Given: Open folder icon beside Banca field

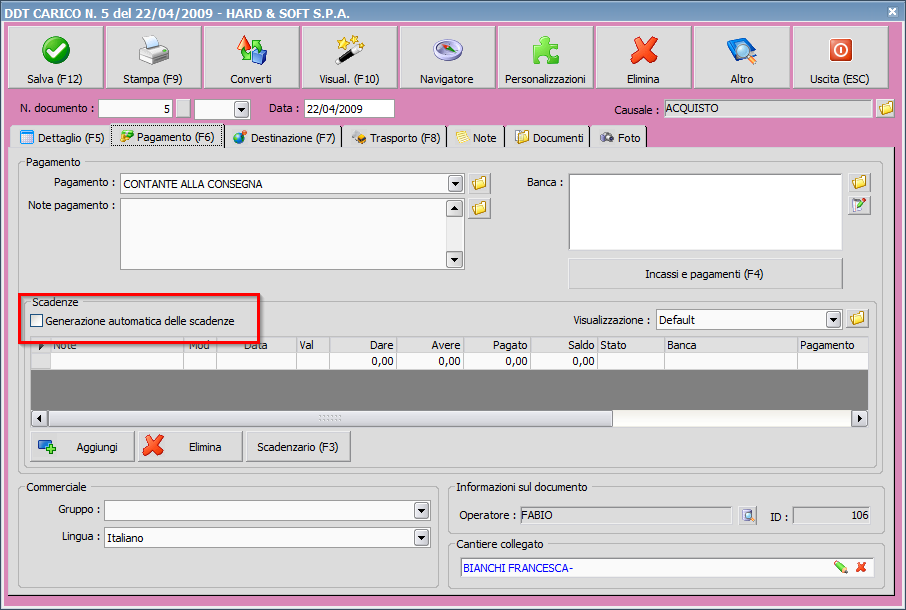Looking at the screenshot, I should (x=859, y=182).
